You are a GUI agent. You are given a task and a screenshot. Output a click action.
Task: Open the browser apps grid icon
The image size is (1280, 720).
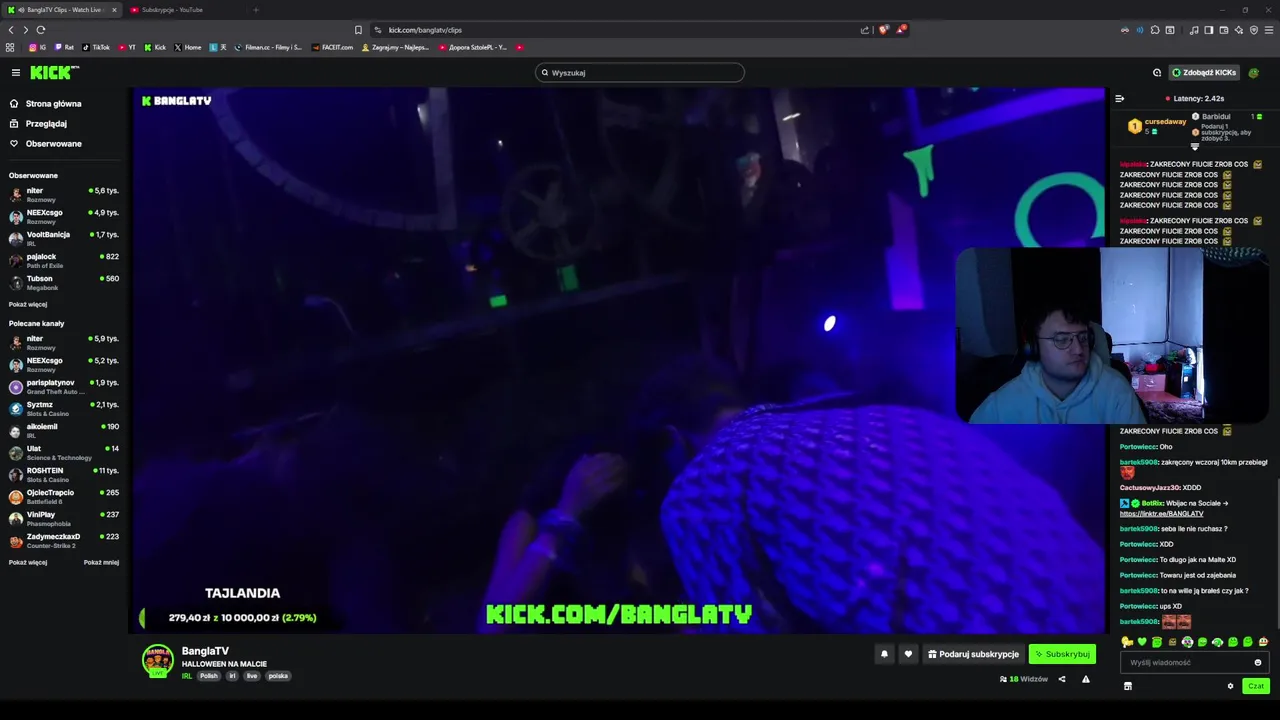[x=10, y=47]
